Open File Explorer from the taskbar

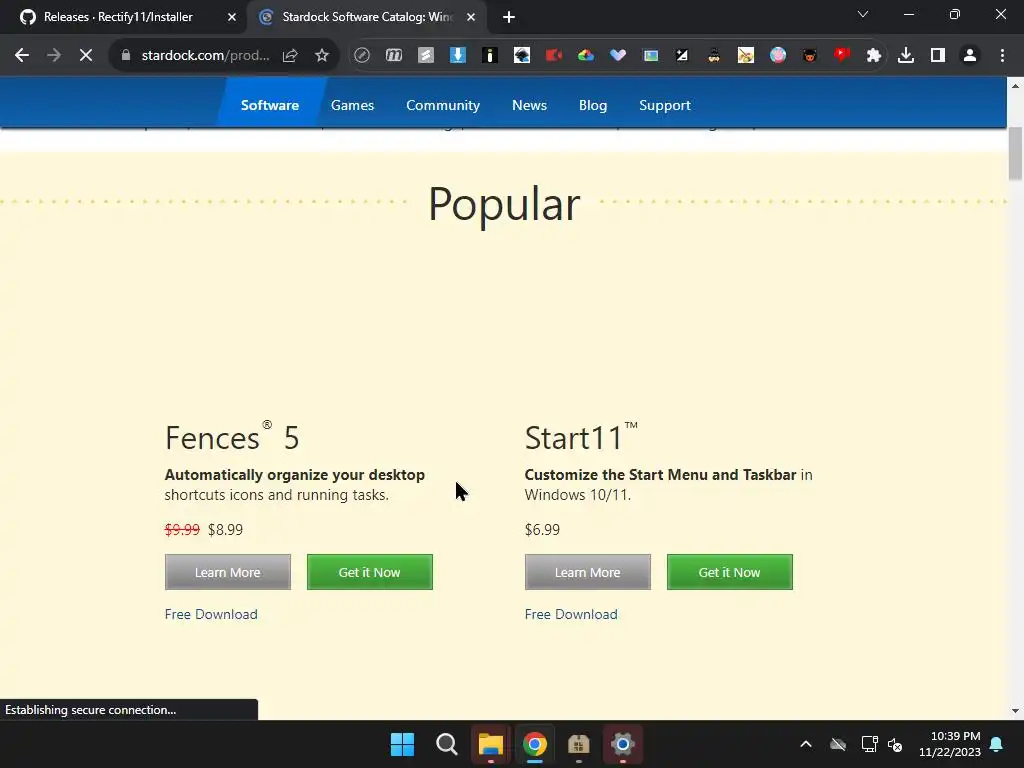click(490, 744)
